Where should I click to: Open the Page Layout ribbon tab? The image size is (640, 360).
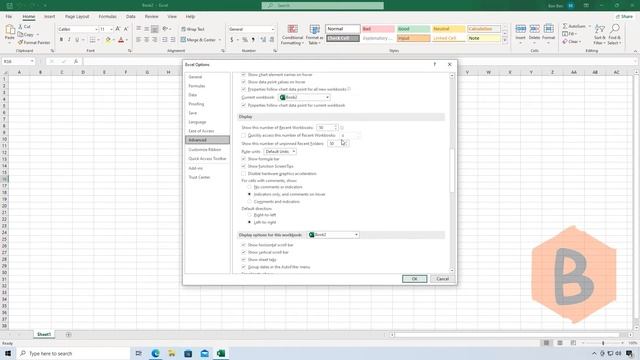click(77, 16)
